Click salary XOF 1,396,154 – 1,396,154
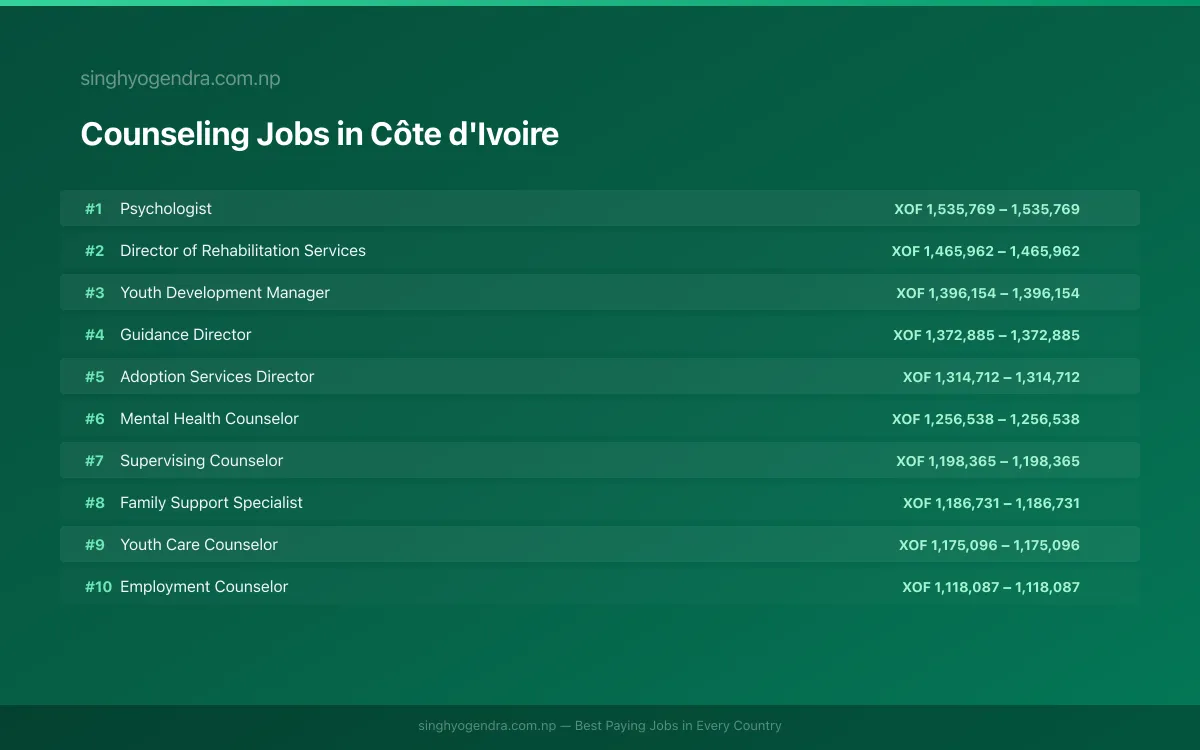 click(988, 293)
